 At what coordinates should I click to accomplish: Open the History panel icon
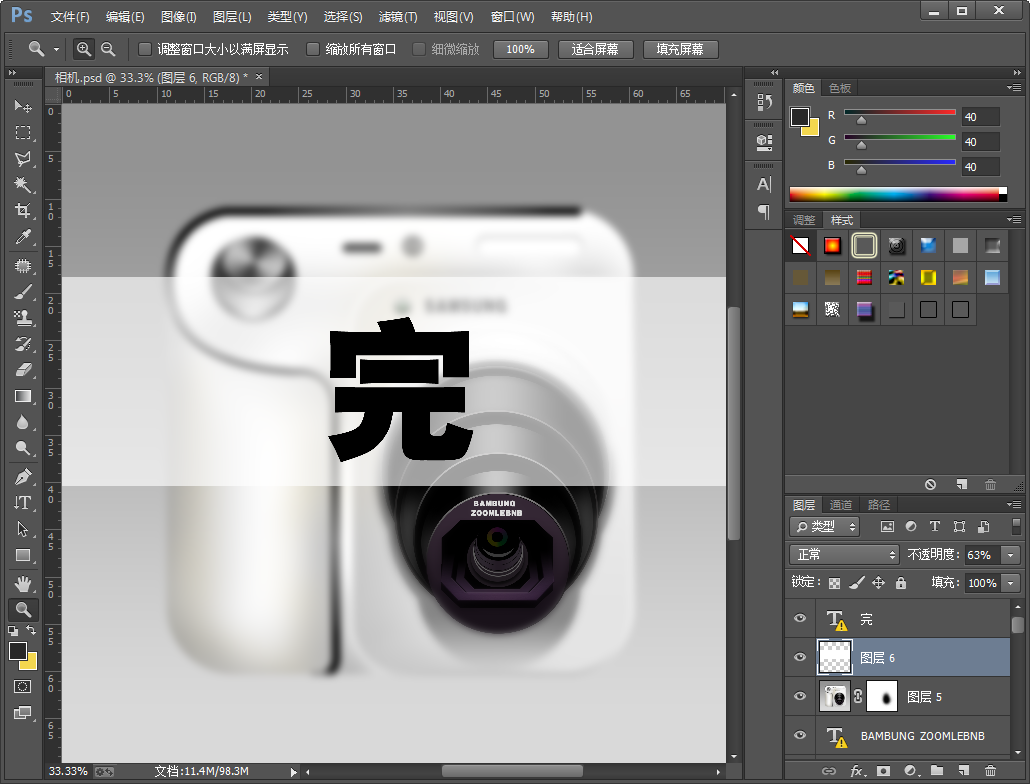click(x=763, y=102)
